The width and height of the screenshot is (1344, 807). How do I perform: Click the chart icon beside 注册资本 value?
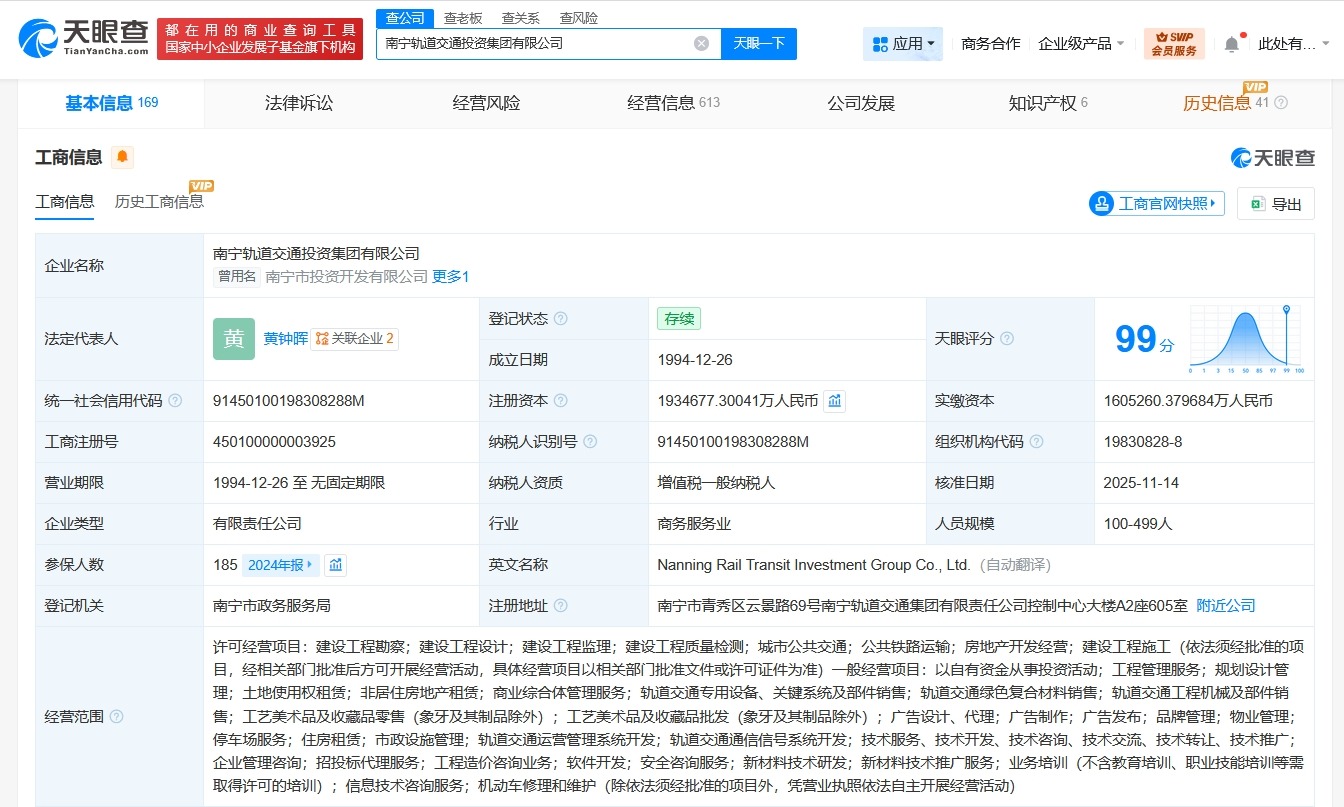point(835,400)
